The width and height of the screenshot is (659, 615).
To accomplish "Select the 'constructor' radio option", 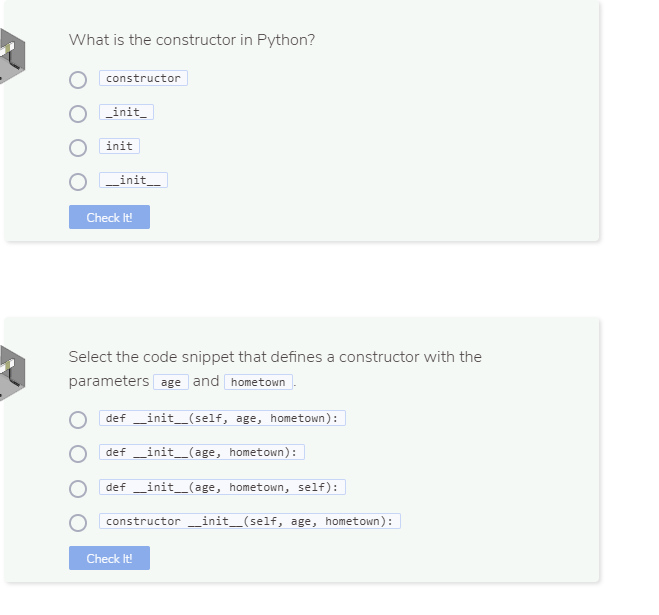I will tap(78, 80).
